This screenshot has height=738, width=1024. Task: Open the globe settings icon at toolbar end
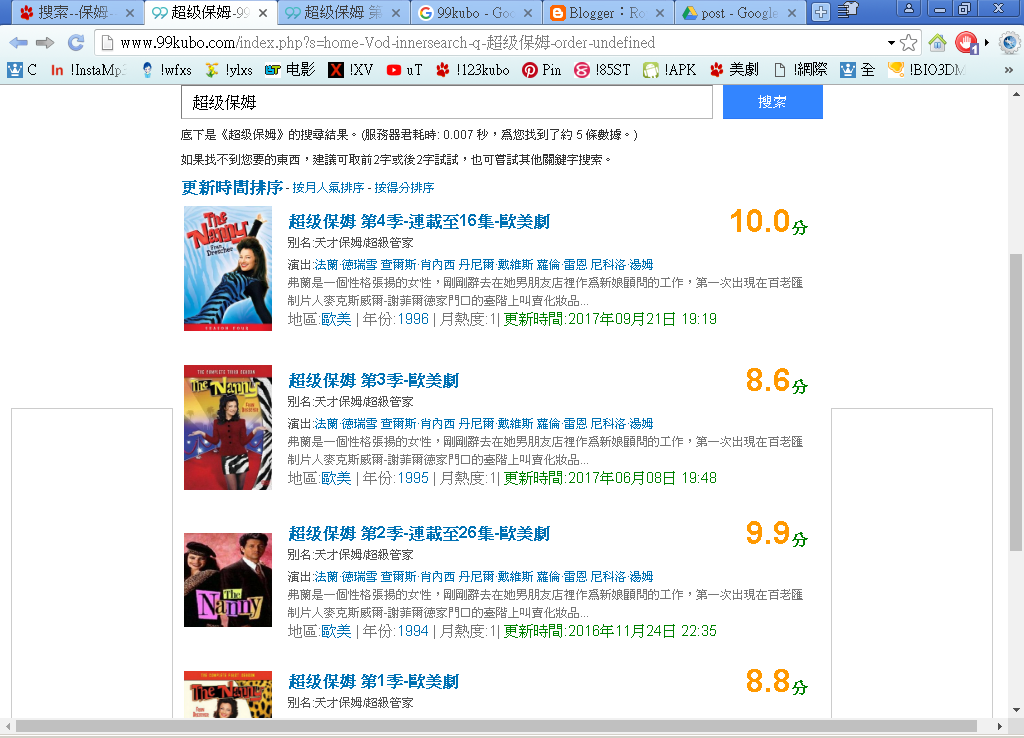point(1009,43)
